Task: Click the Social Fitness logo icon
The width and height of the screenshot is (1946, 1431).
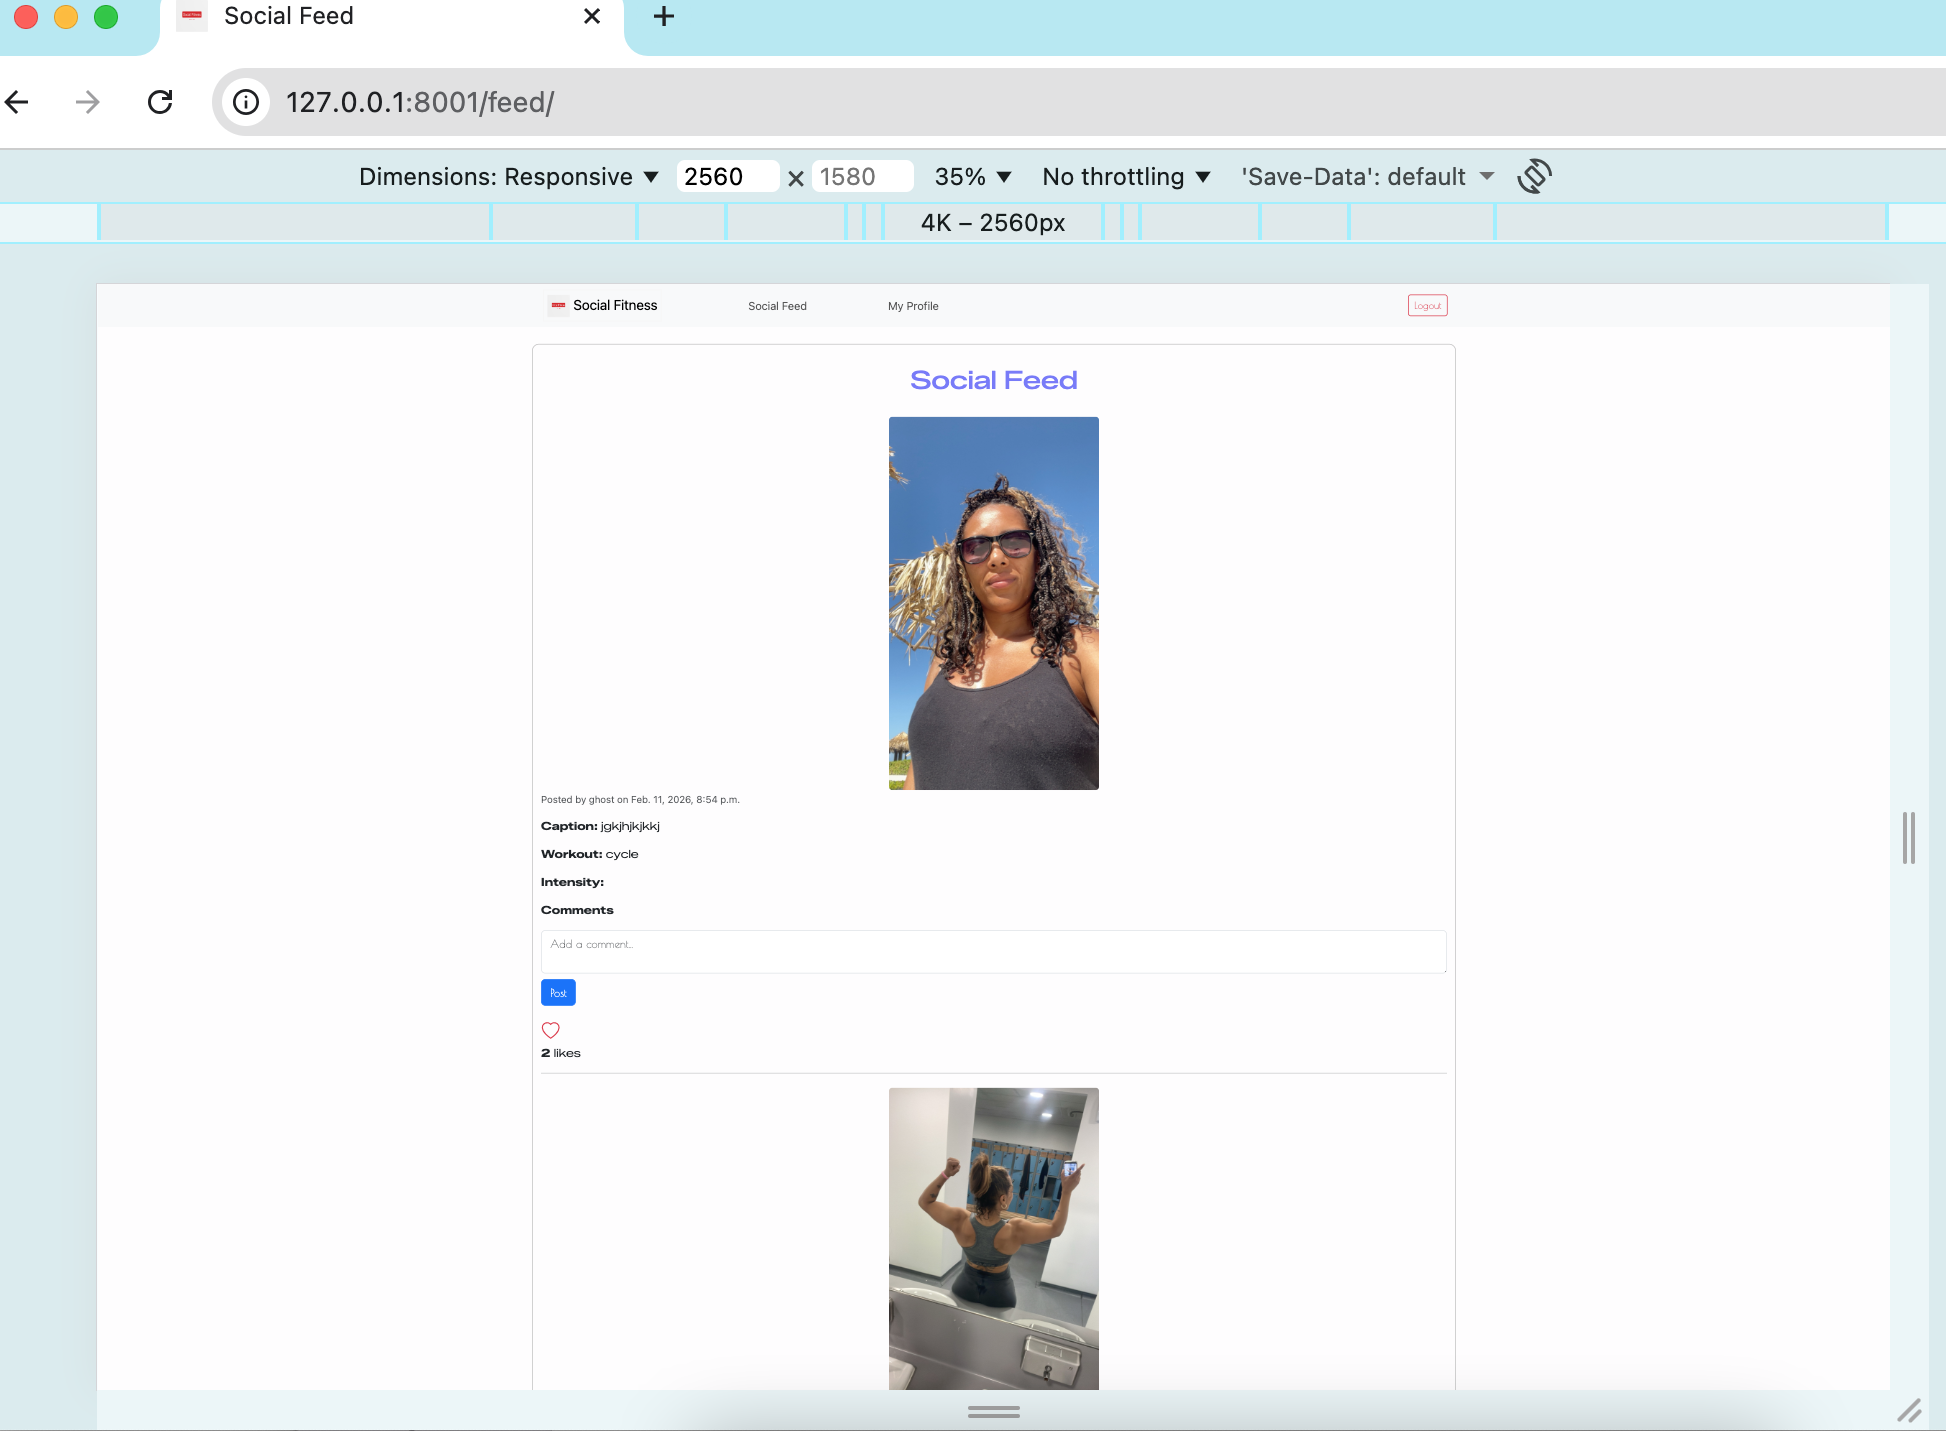Action: click(x=557, y=306)
